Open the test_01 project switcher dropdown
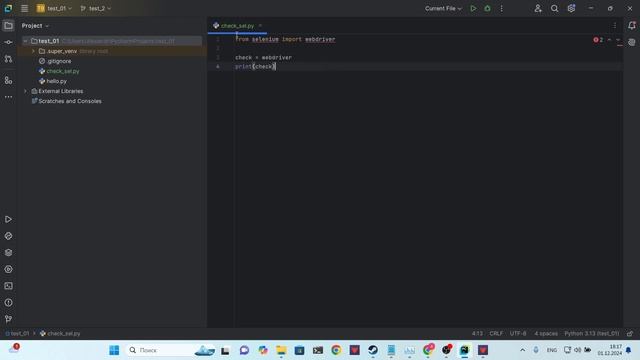The image size is (640, 360). pyautogui.click(x=54, y=8)
